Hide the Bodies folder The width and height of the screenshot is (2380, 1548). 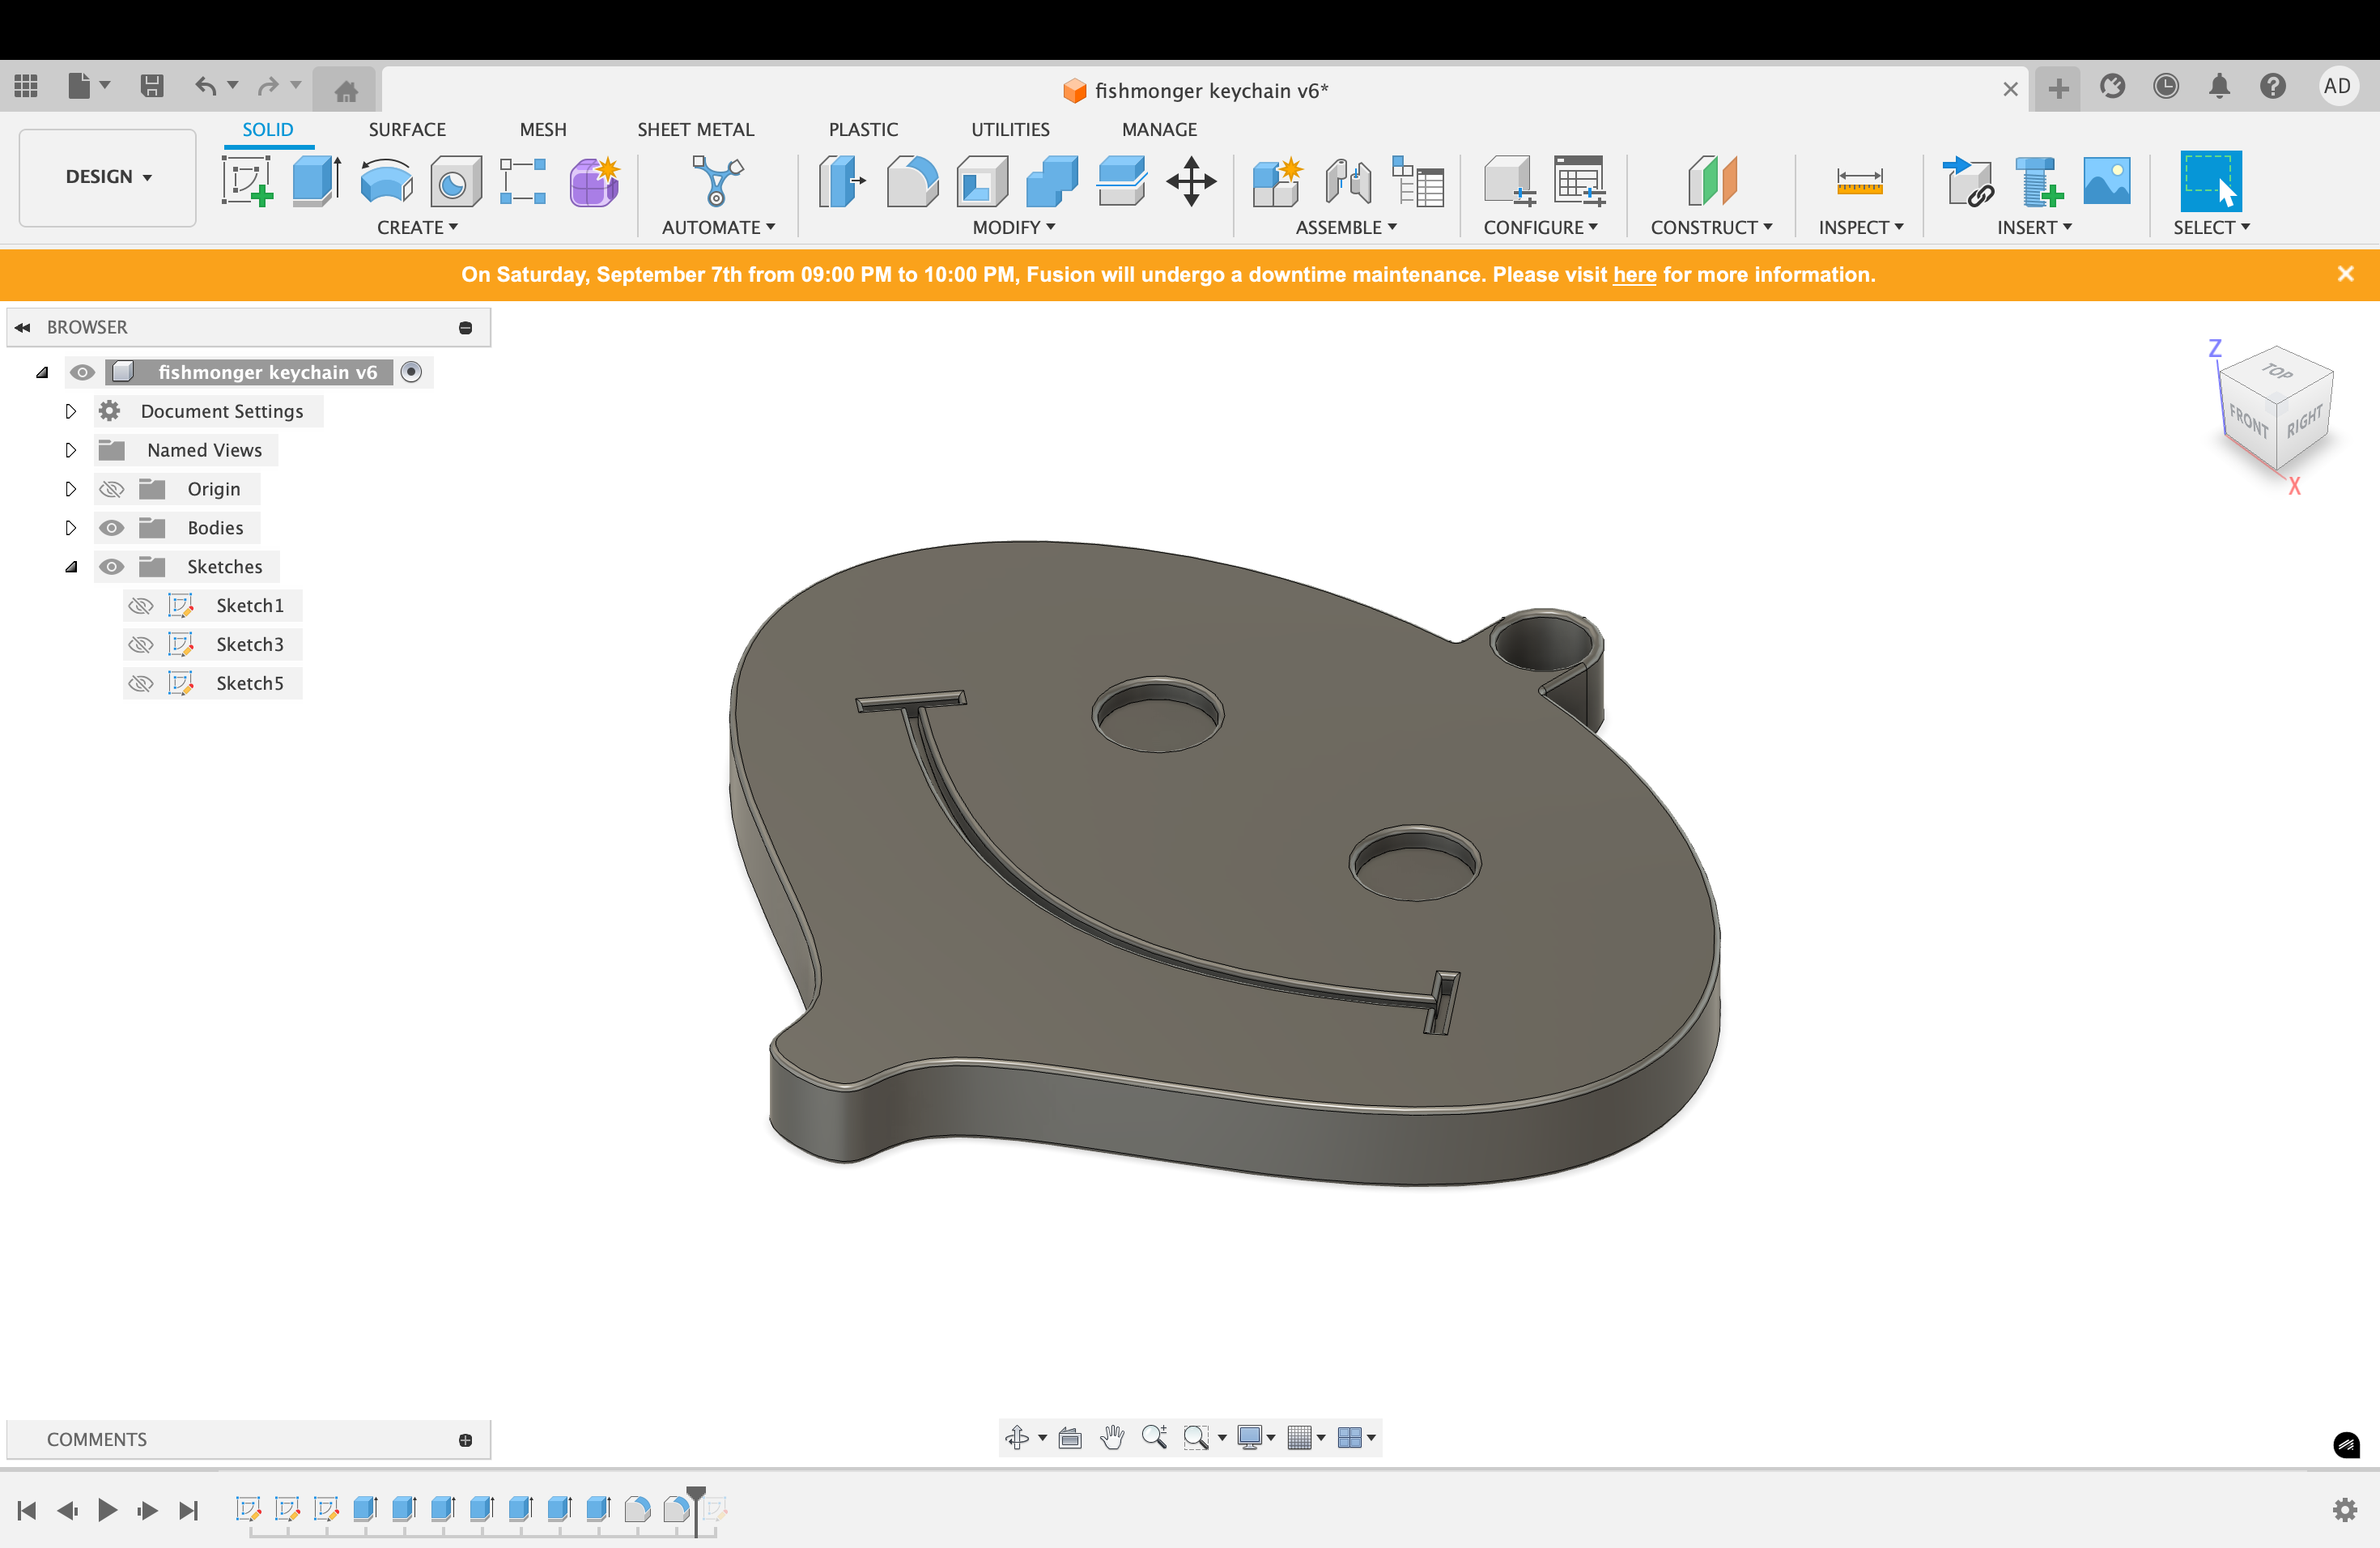tap(111, 527)
